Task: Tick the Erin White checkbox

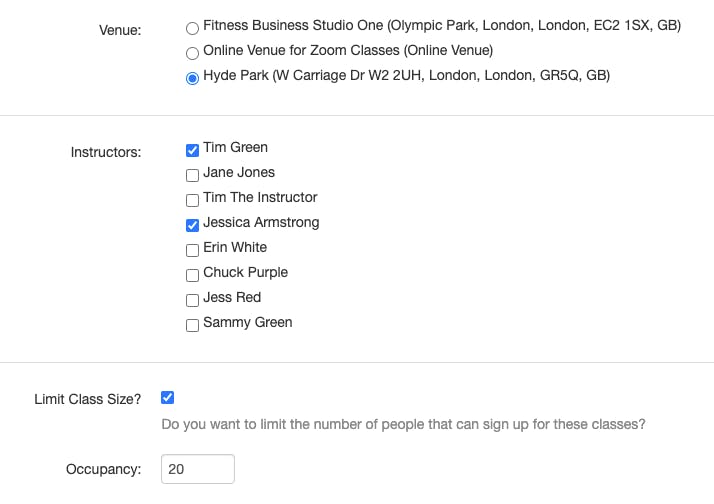Action: (x=192, y=250)
